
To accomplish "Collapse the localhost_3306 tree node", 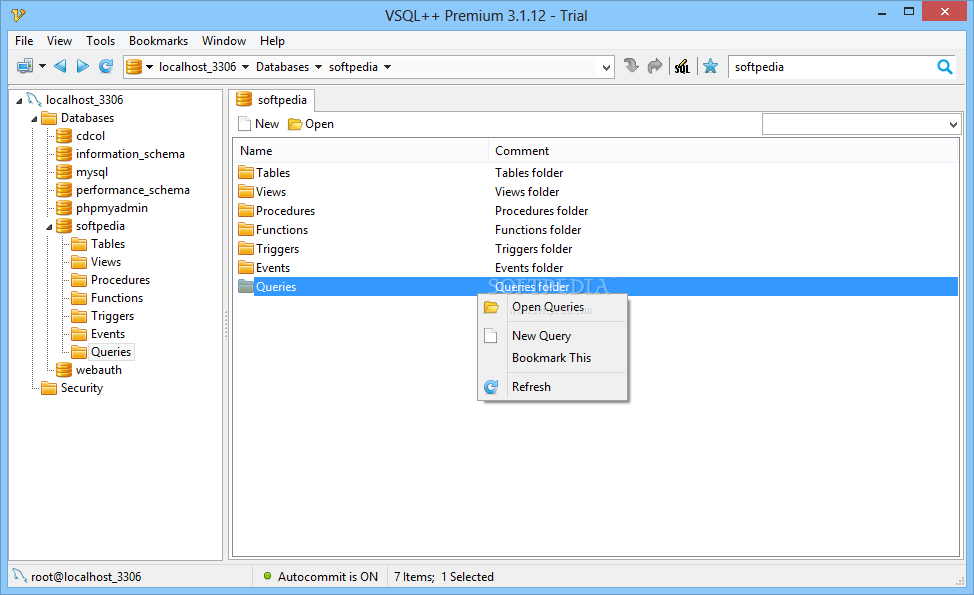I will [x=19, y=101].
